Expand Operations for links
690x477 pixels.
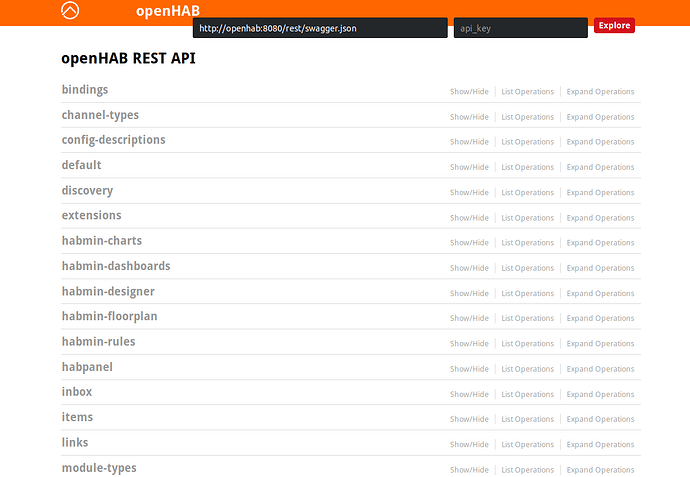tap(600, 444)
